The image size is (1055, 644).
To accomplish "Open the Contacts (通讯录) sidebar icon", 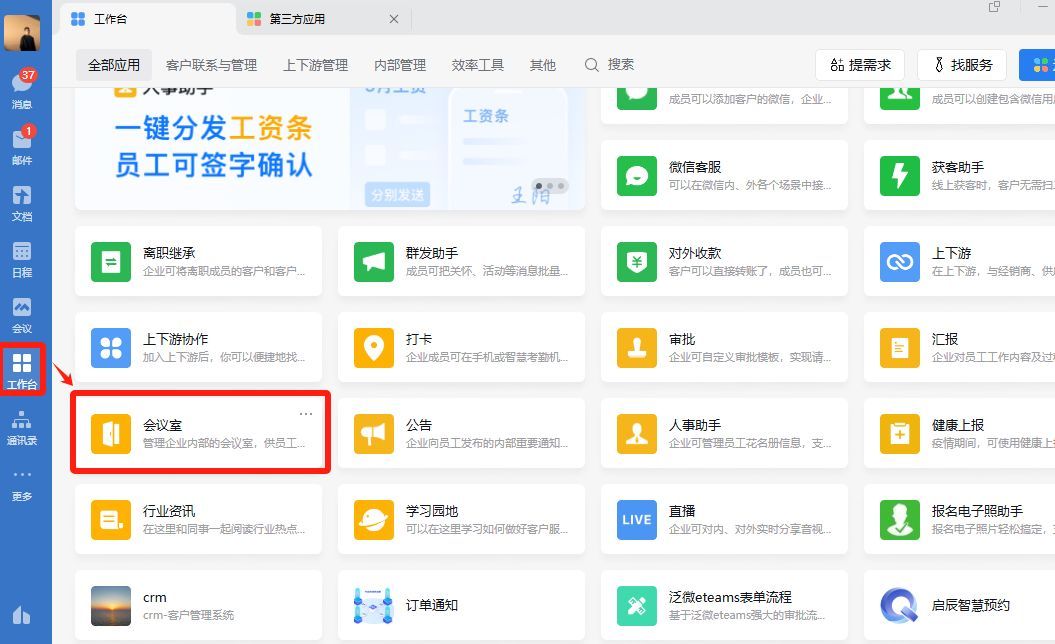I will [21, 426].
